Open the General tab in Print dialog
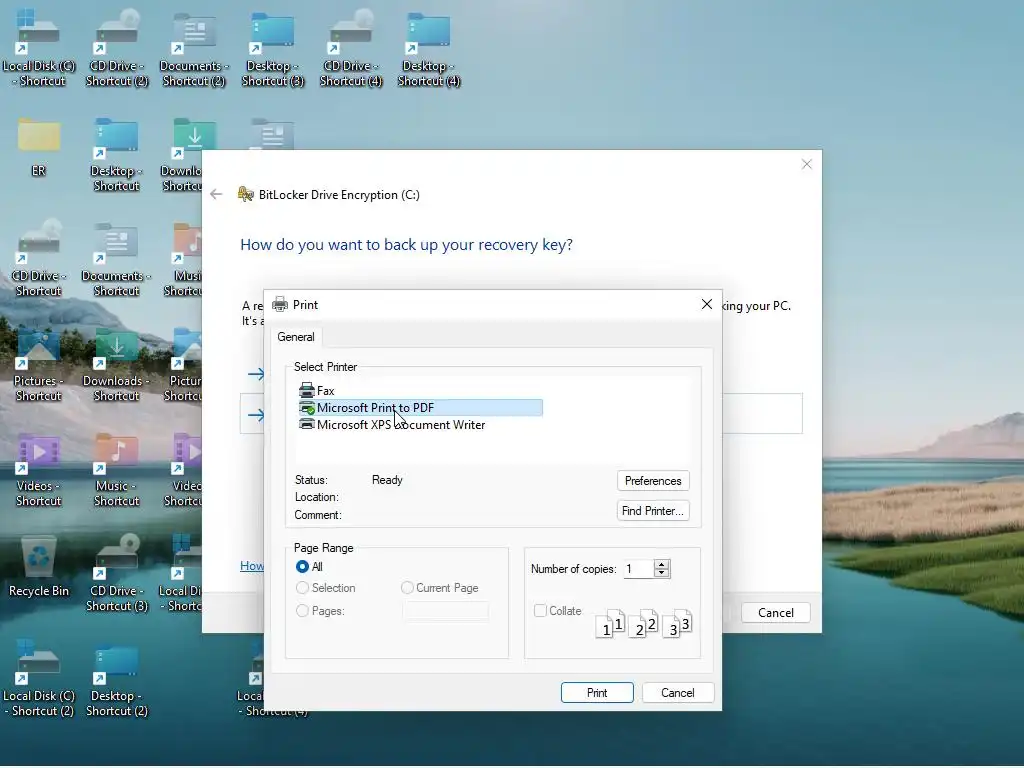This screenshot has width=1024, height=768. pos(296,337)
